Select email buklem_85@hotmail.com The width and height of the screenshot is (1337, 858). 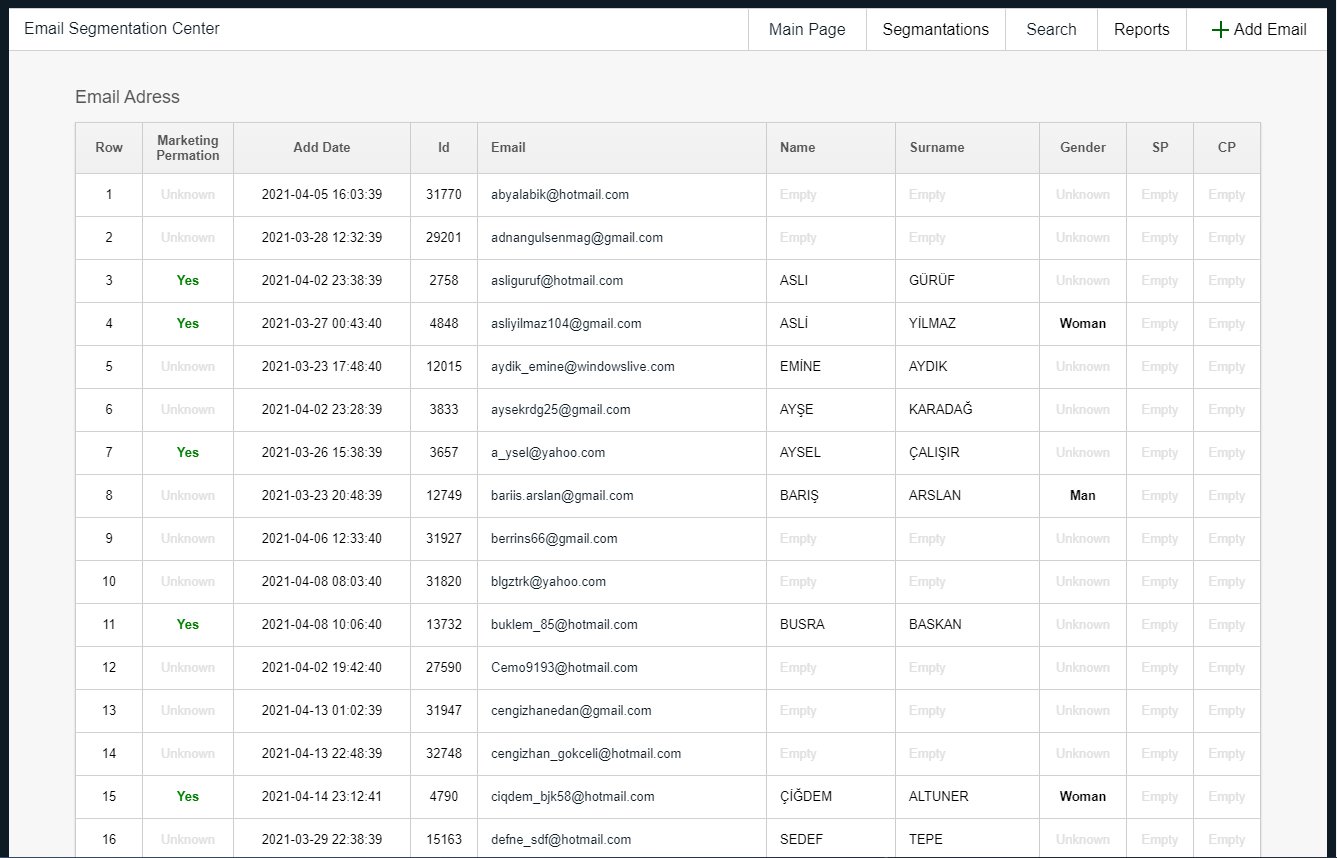click(x=564, y=625)
